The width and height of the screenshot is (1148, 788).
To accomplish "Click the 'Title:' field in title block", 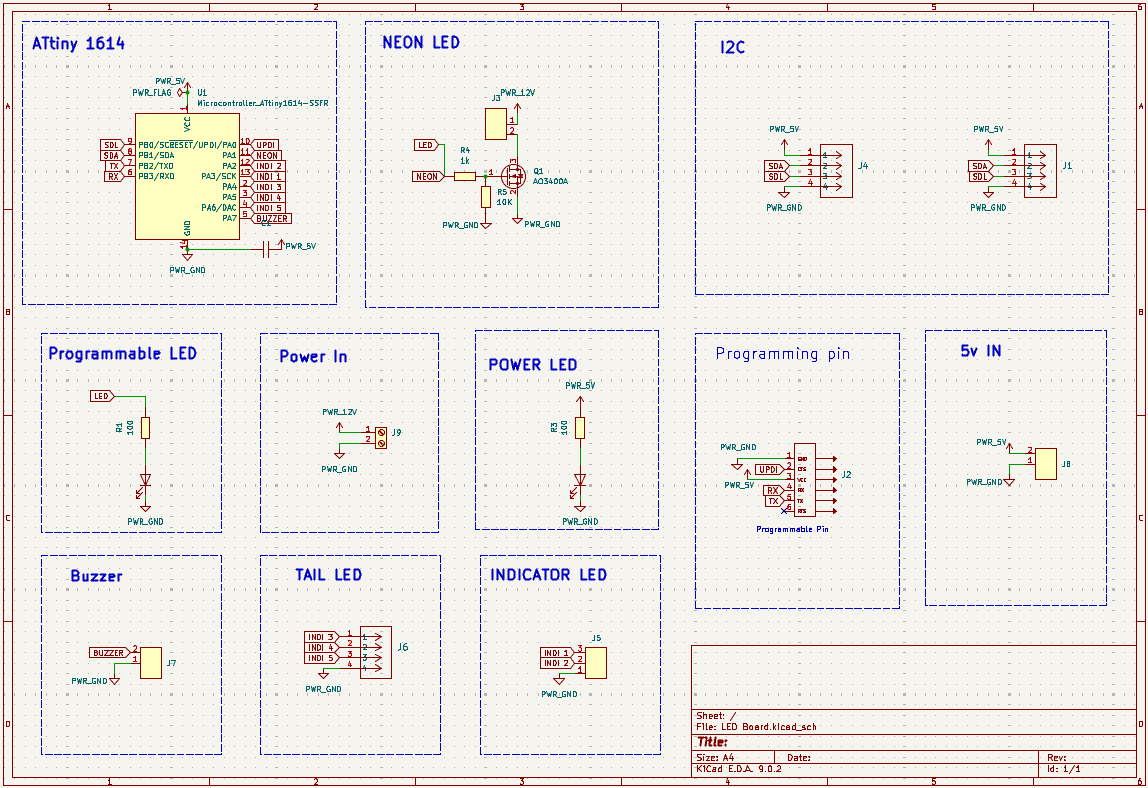I will (x=712, y=743).
